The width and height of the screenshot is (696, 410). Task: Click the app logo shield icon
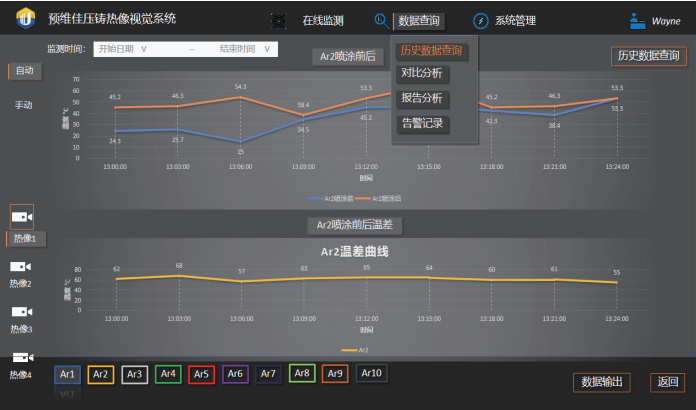point(26,18)
